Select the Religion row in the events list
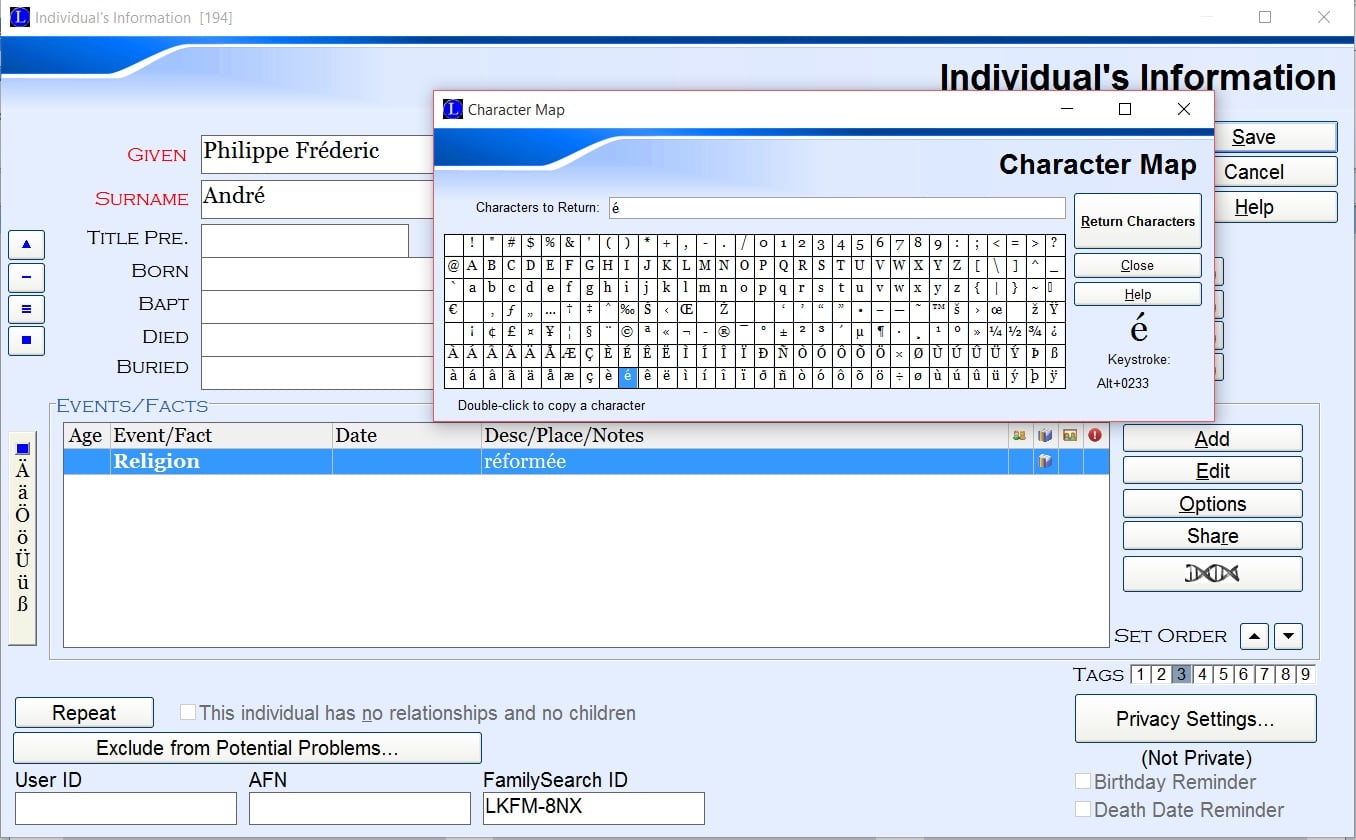The height and width of the screenshot is (840, 1356). pos(586,461)
